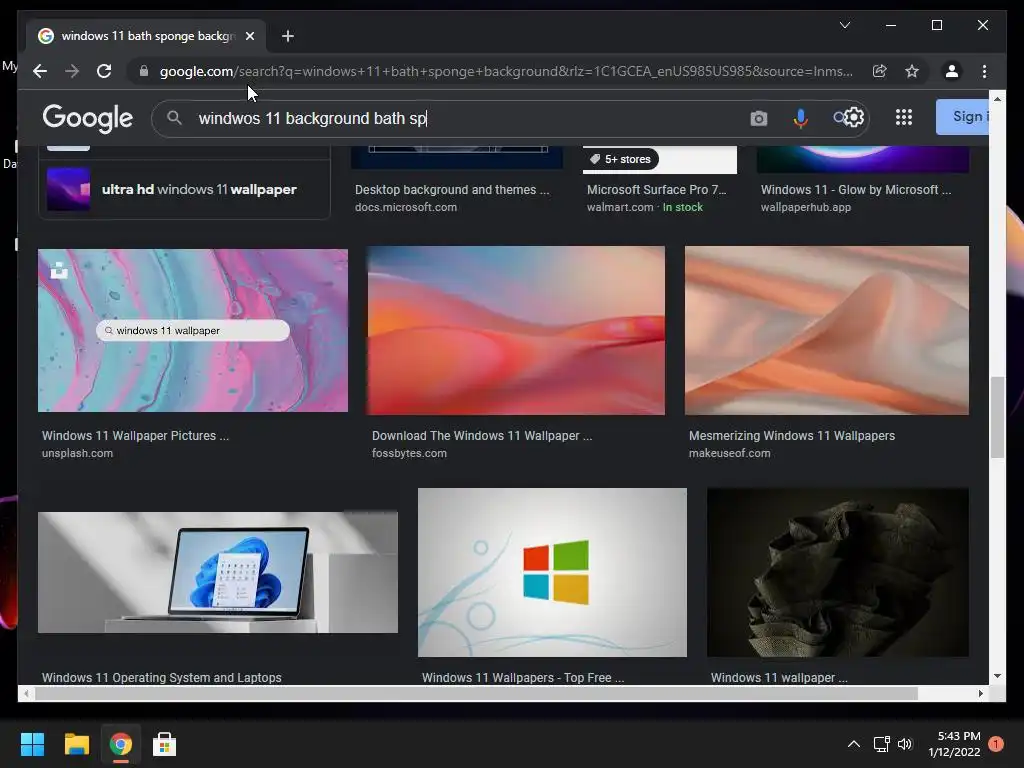Open Windows 11 Wallpaper Pictures unsplash link
Viewport: 1024px width, 768px height.
[135, 436]
